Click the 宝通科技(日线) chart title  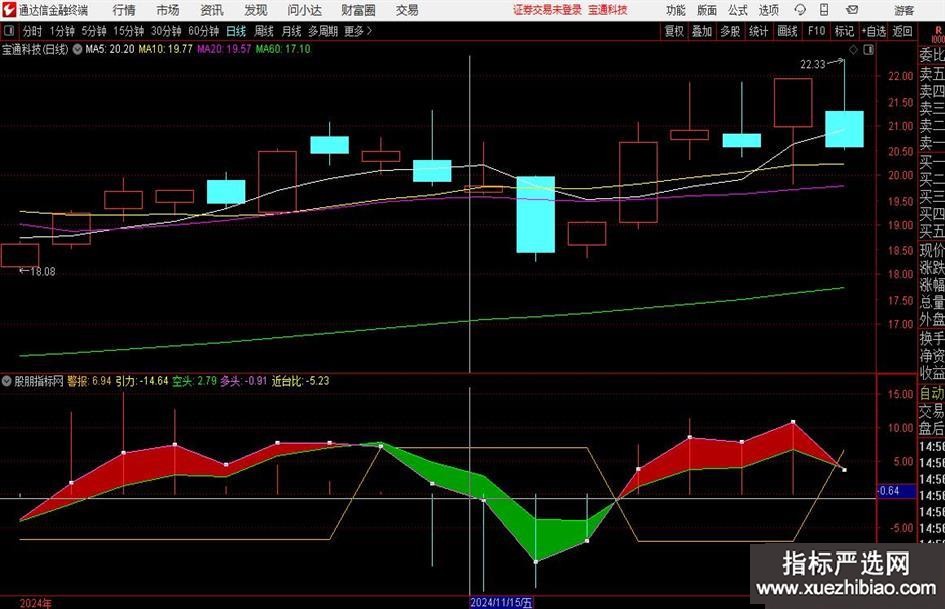coord(36,49)
